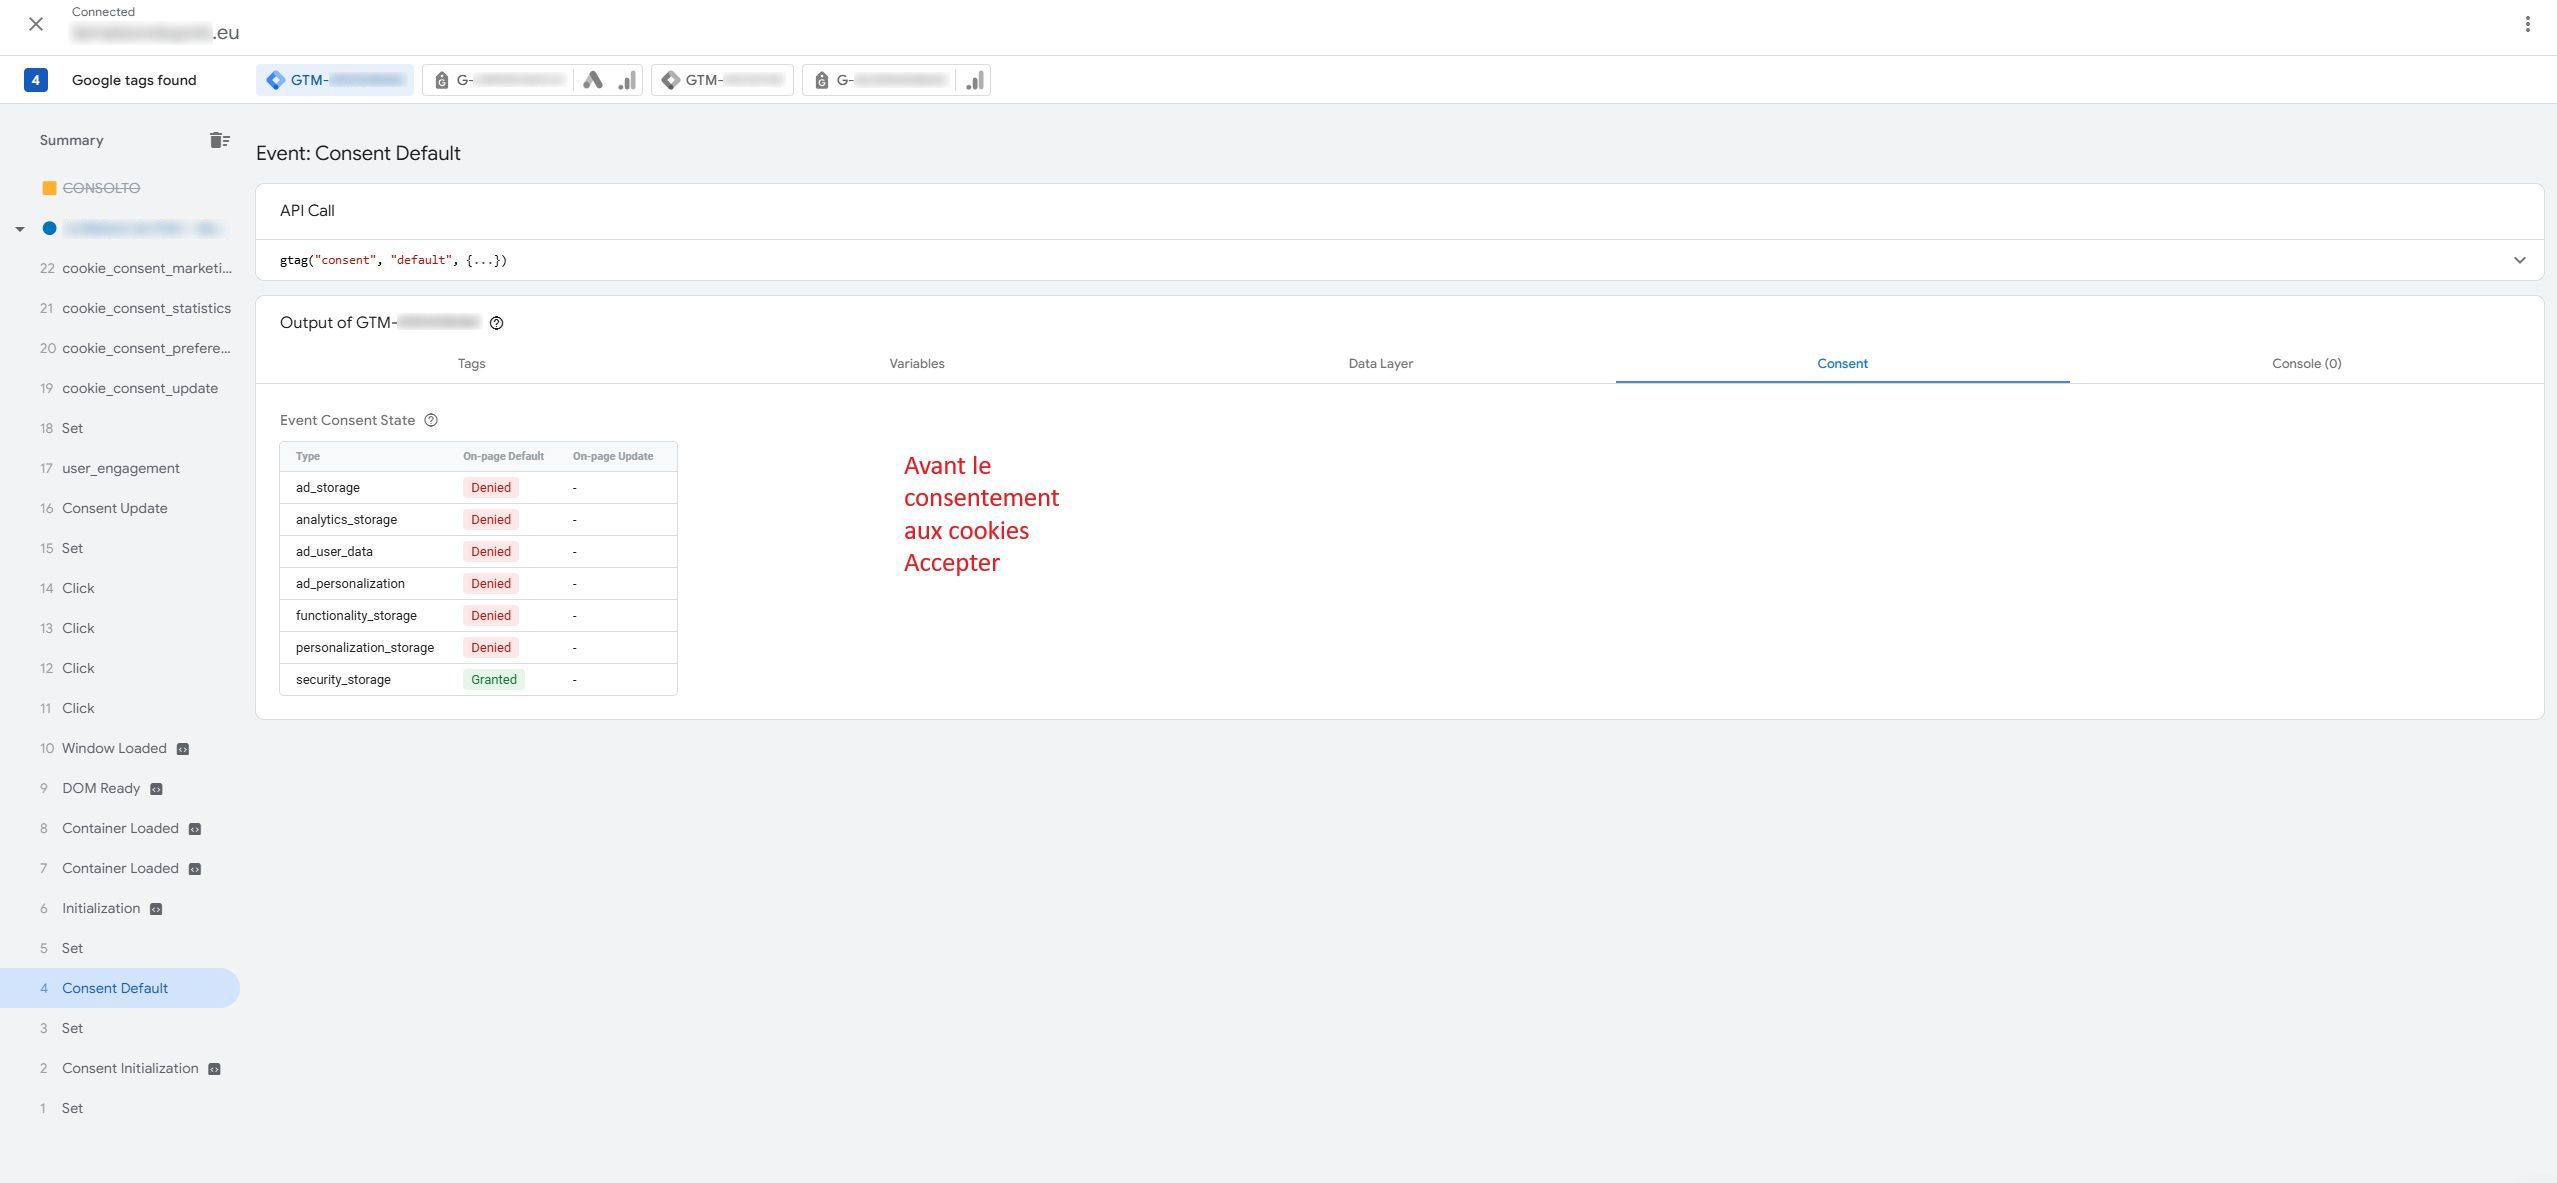Open the Variables tab
The width and height of the screenshot is (2557, 1183).
916,364
